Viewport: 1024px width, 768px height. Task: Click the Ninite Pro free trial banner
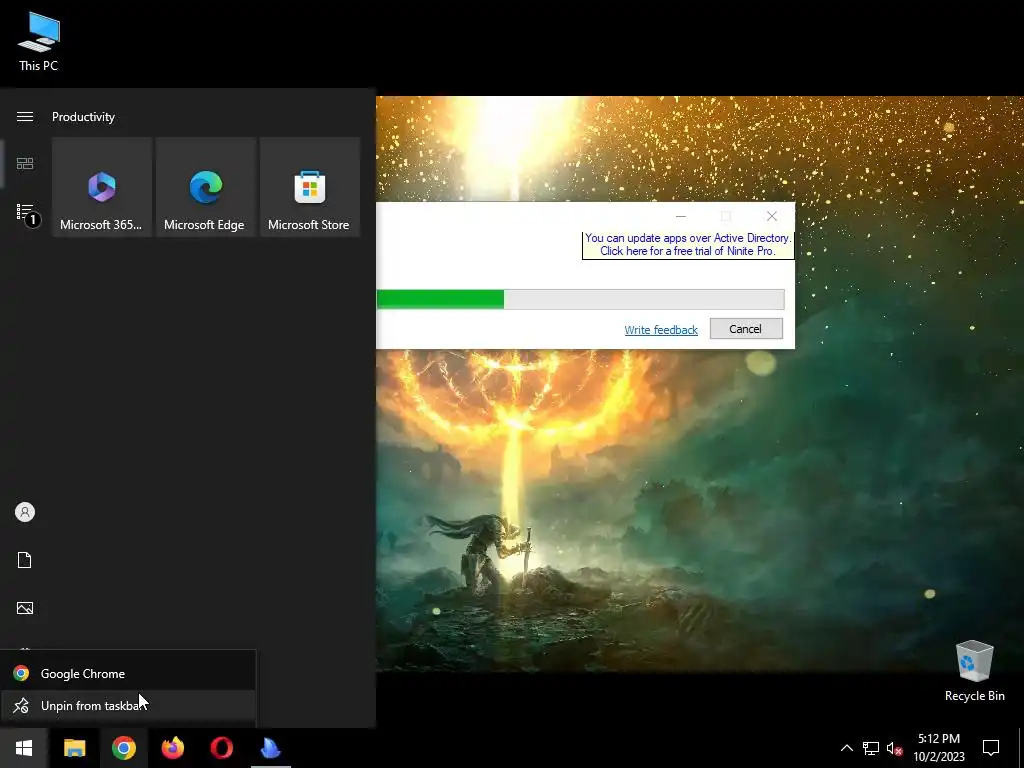click(x=688, y=245)
